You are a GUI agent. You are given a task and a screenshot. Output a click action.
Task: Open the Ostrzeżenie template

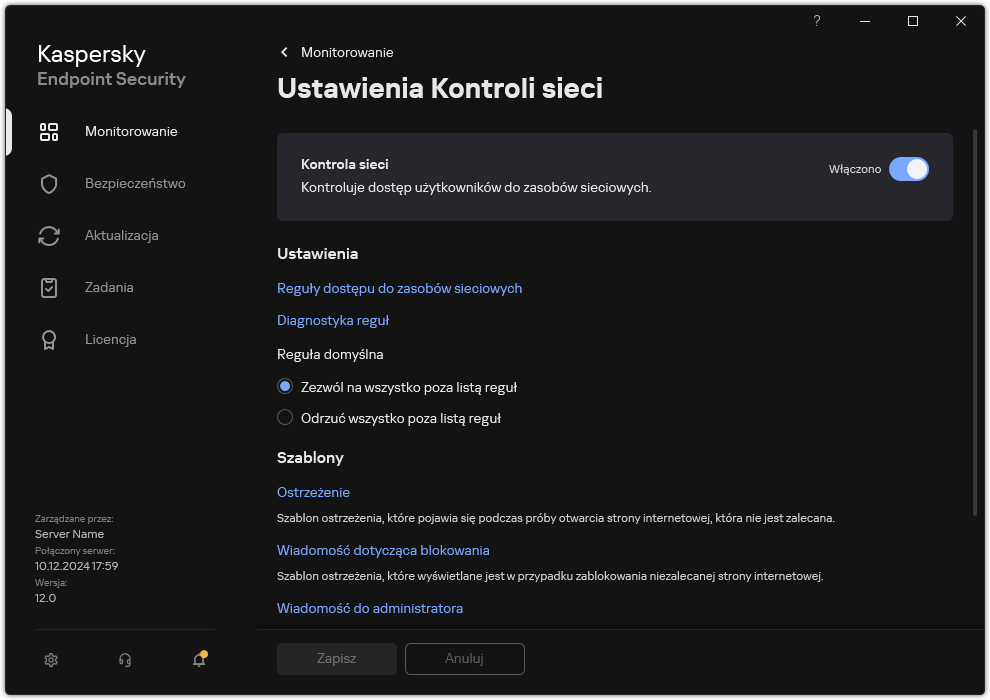coord(313,492)
